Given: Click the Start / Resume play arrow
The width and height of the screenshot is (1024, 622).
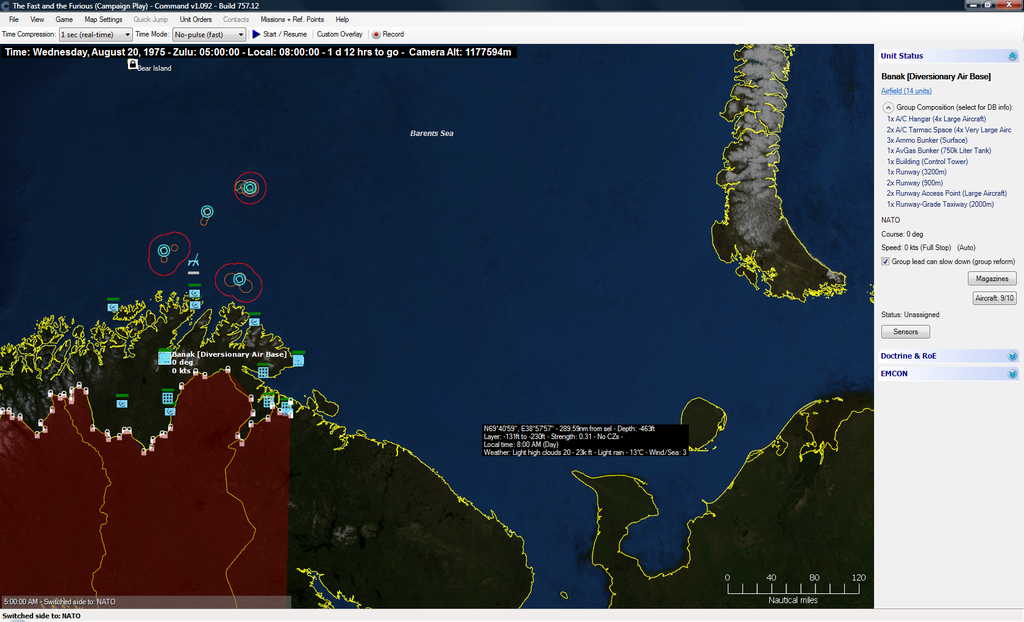Looking at the screenshot, I should (256, 34).
